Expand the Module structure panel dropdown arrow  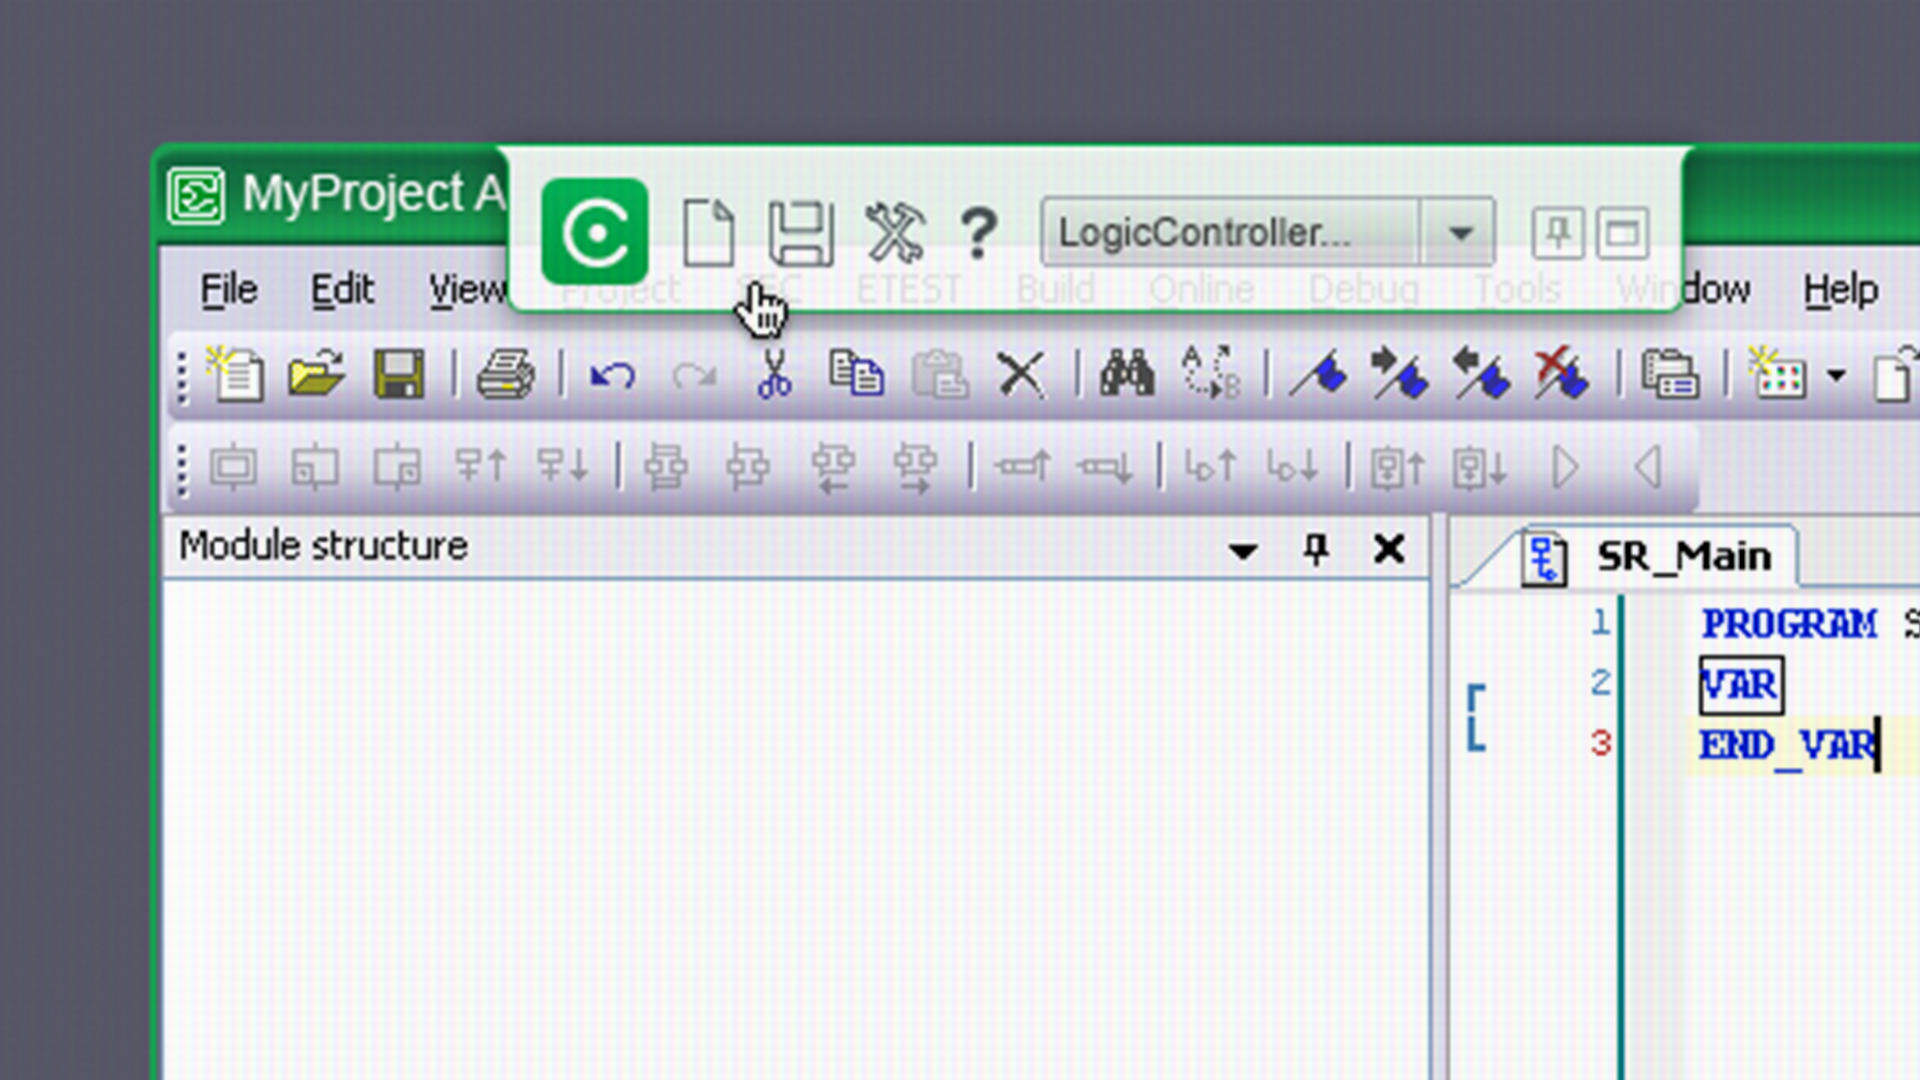click(1243, 550)
